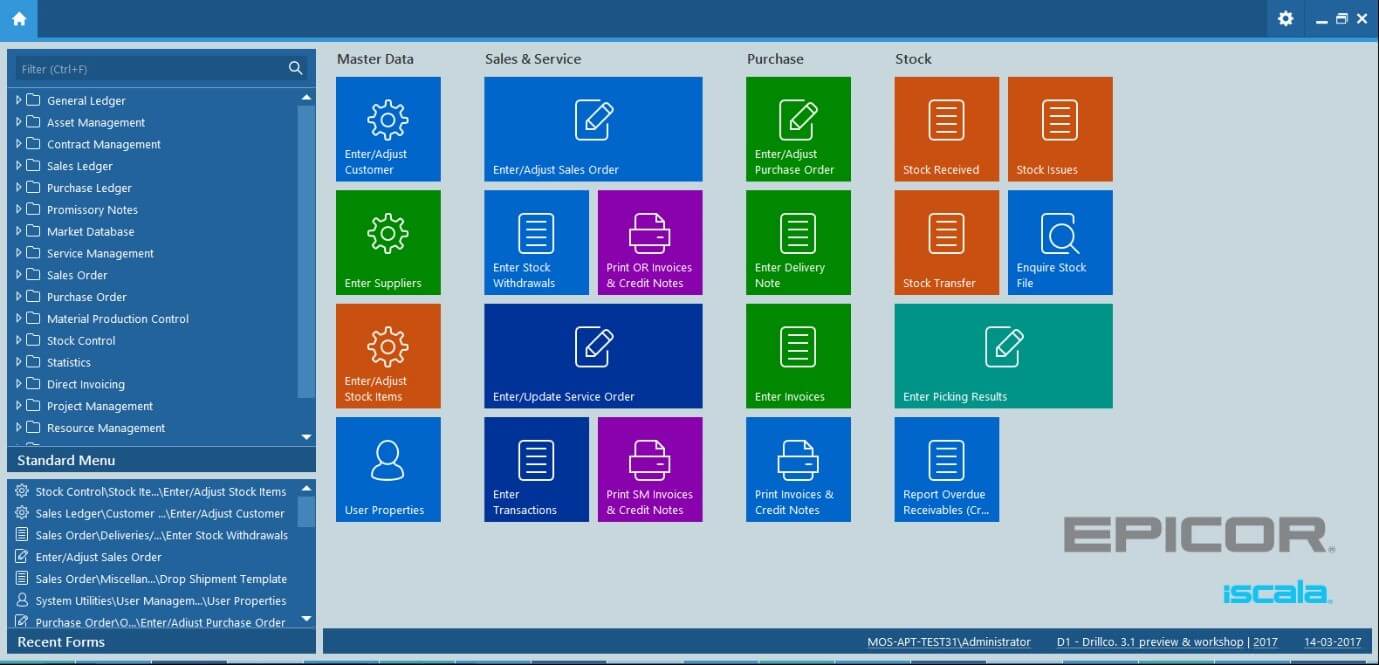The image size is (1379, 665).
Task: Open the Enter Stock Withdrawals tile
Action: pos(536,242)
